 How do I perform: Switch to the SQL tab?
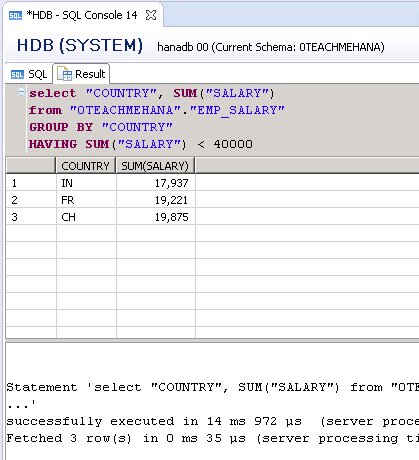29,74
